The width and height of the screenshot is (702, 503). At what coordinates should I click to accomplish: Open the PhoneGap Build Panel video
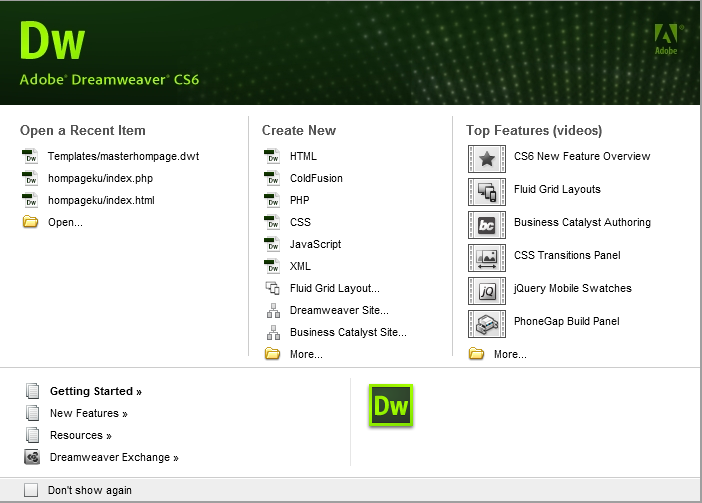[567, 321]
